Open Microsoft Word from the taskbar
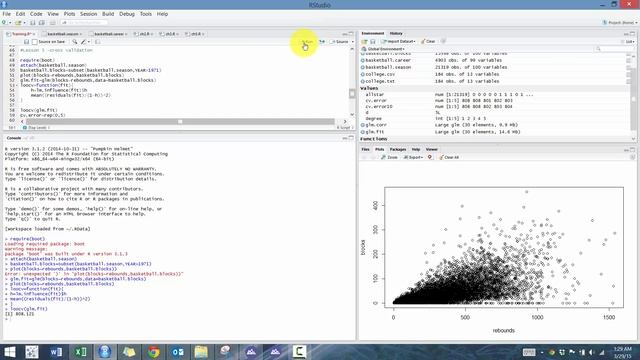 click(x=56, y=352)
